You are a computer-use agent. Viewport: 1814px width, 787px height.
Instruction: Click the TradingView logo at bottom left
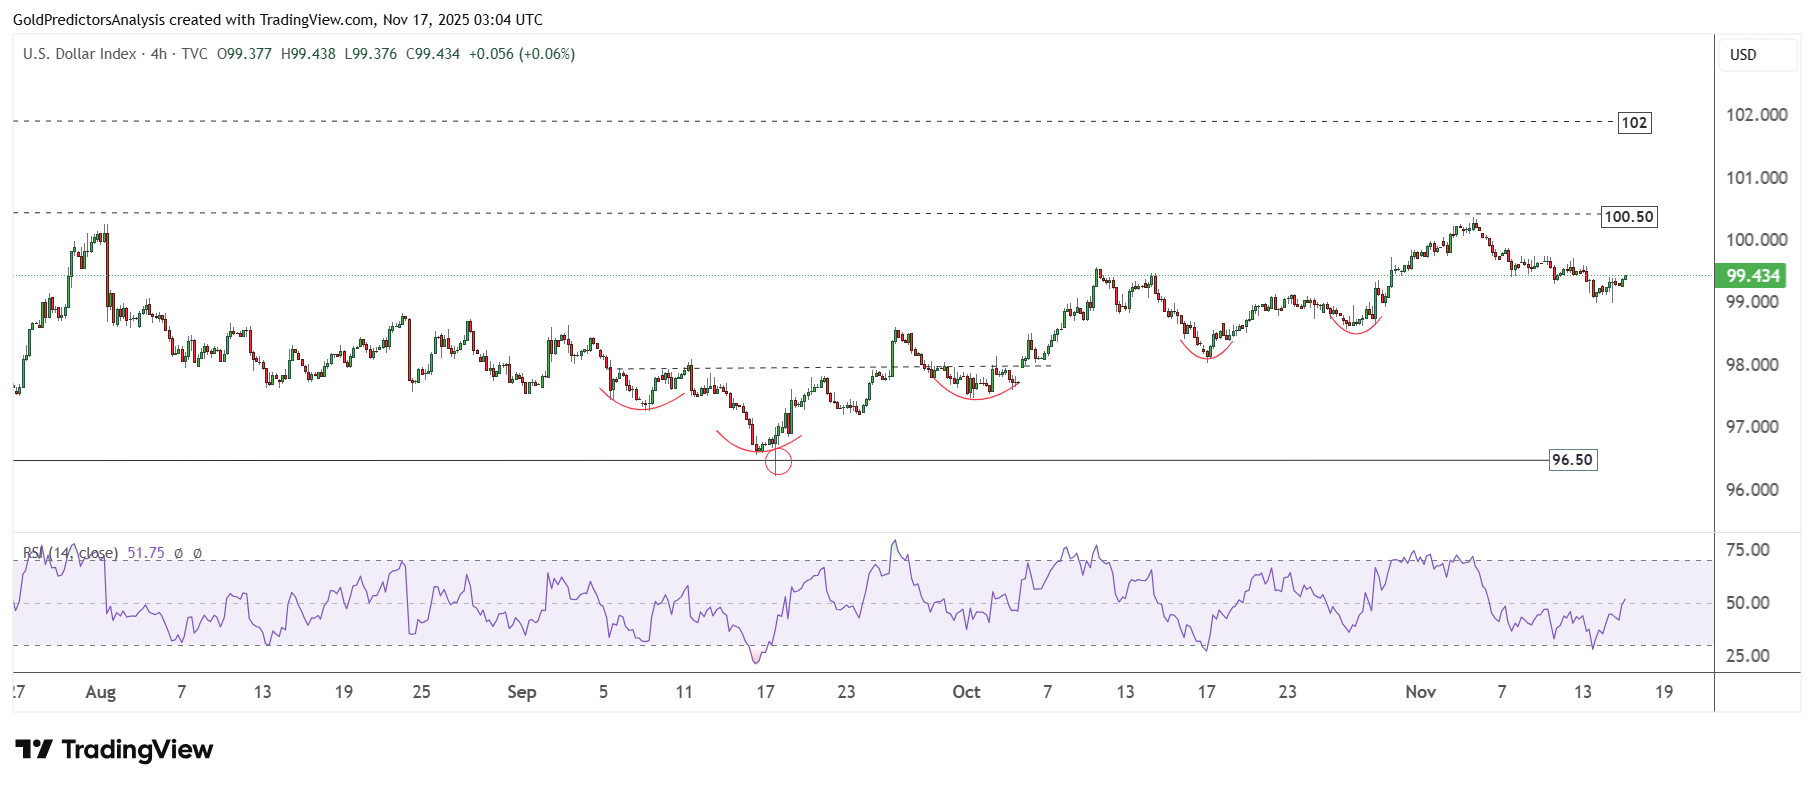click(x=114, y=750)
